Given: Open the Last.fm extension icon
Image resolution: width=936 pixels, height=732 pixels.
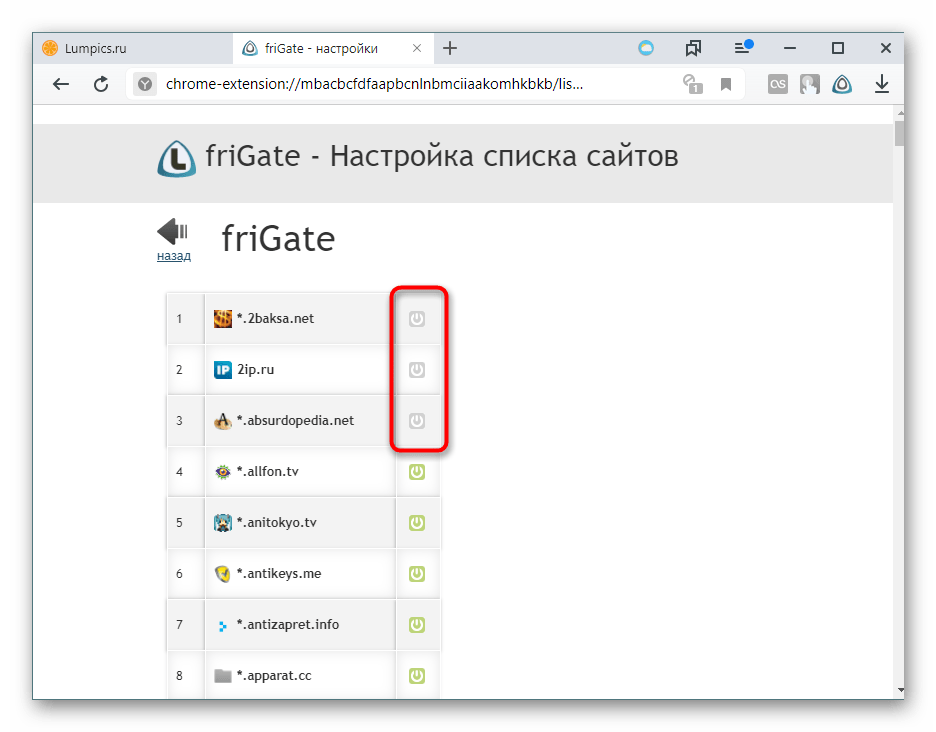Looking at the screenshot, I should [778, 84].
